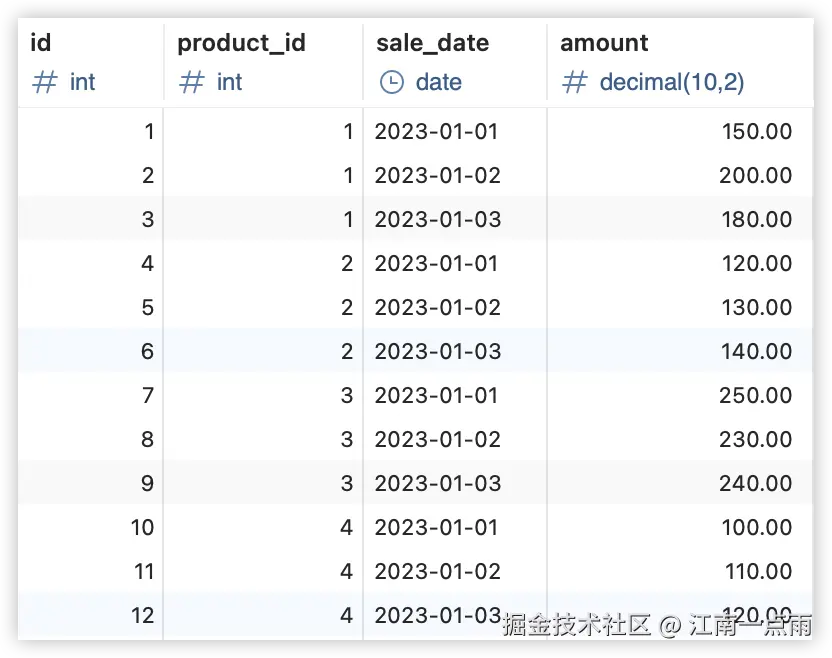
Task: Click the hash icon under product_id column
Action: click(192, 82)
